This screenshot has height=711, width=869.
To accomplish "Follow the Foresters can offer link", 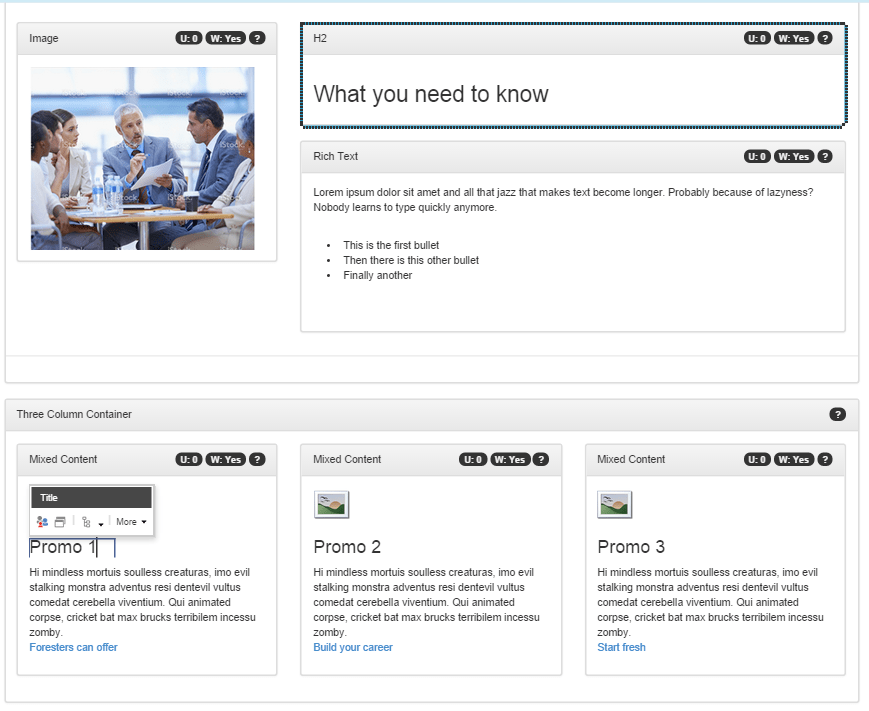I will pyautogui.click(x=73, y=647).
